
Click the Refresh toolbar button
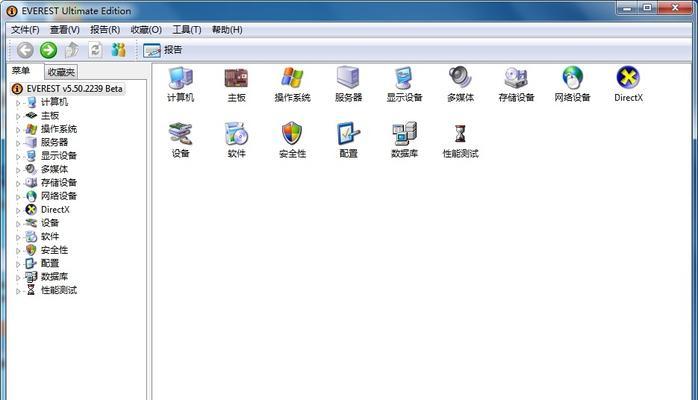95,50
